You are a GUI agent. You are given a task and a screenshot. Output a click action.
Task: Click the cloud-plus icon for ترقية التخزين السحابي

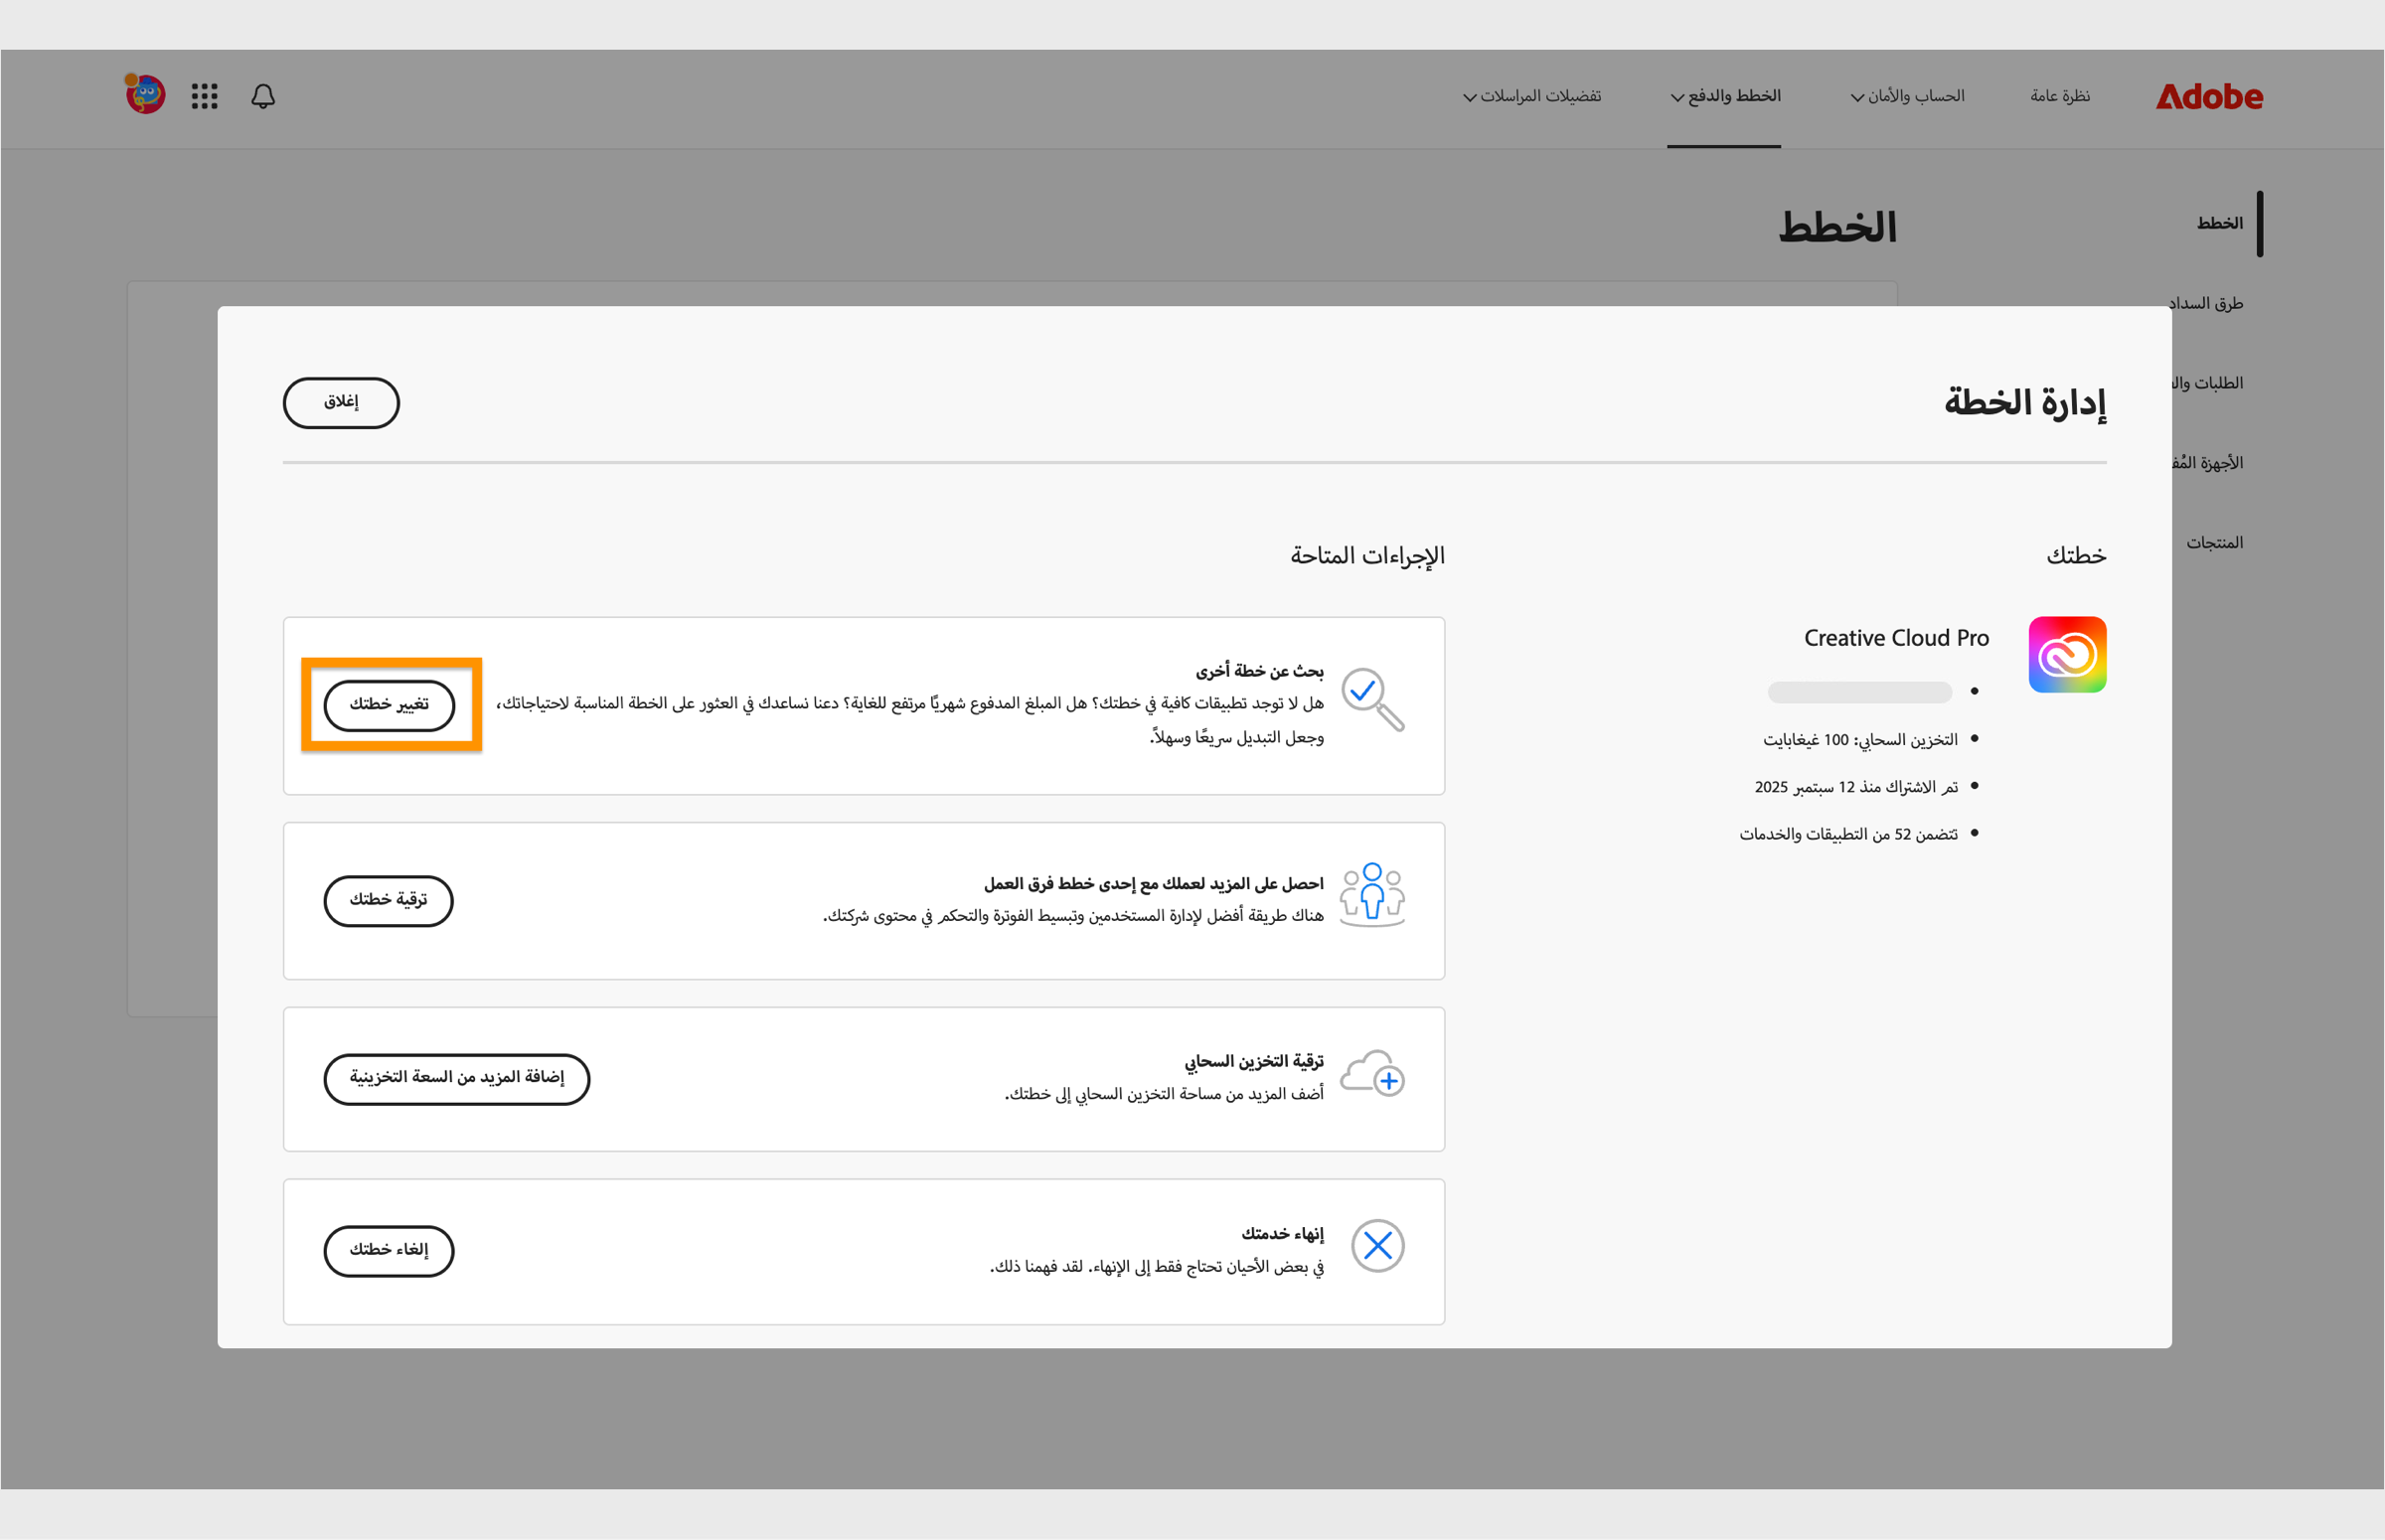click(x=1373, y=1076)
